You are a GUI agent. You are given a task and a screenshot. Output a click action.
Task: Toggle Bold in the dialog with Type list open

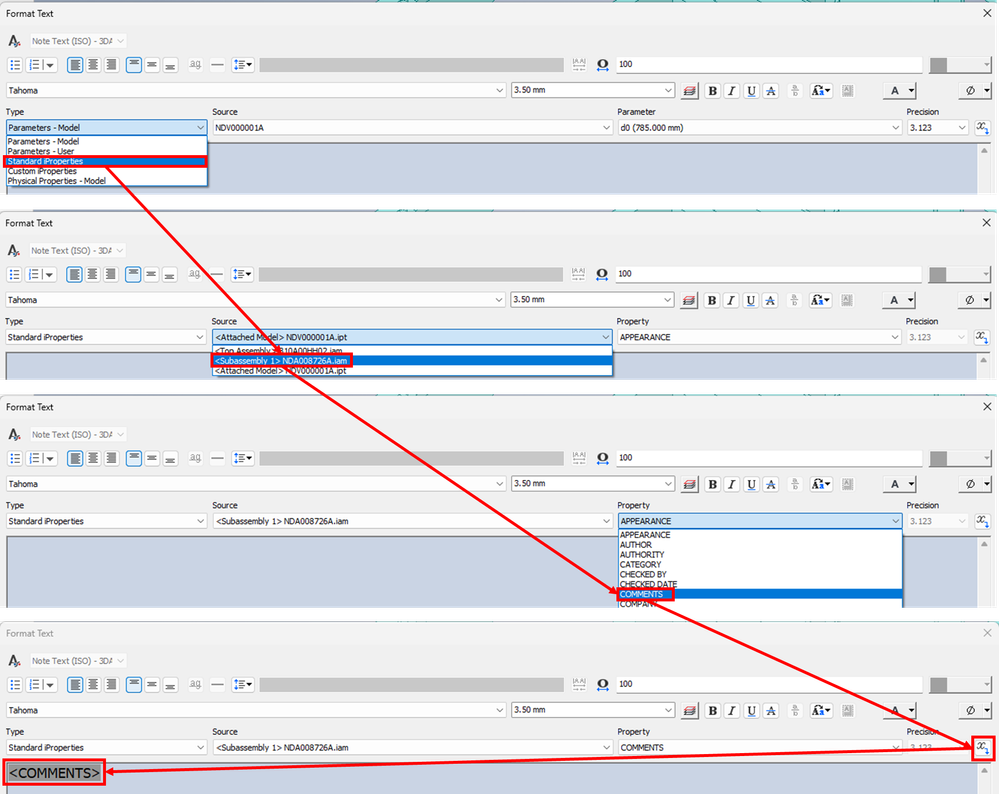coord(712,90)
